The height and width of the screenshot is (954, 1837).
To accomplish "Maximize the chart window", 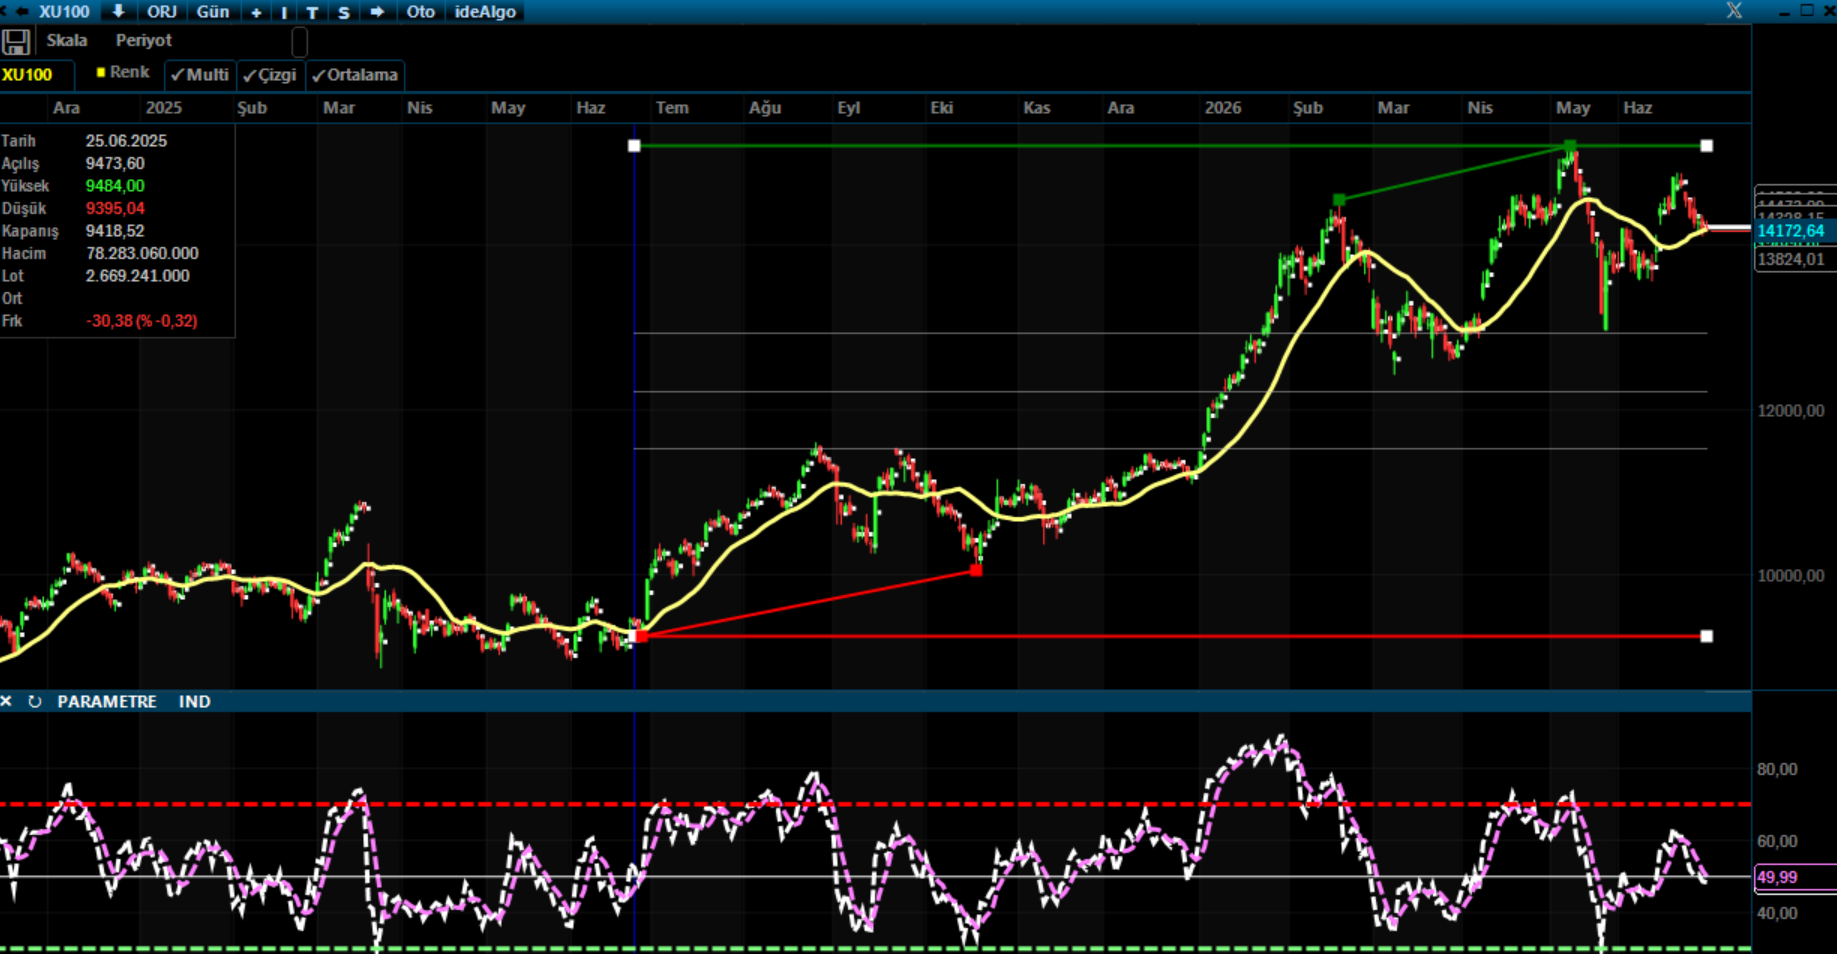I will [1806, 10].
